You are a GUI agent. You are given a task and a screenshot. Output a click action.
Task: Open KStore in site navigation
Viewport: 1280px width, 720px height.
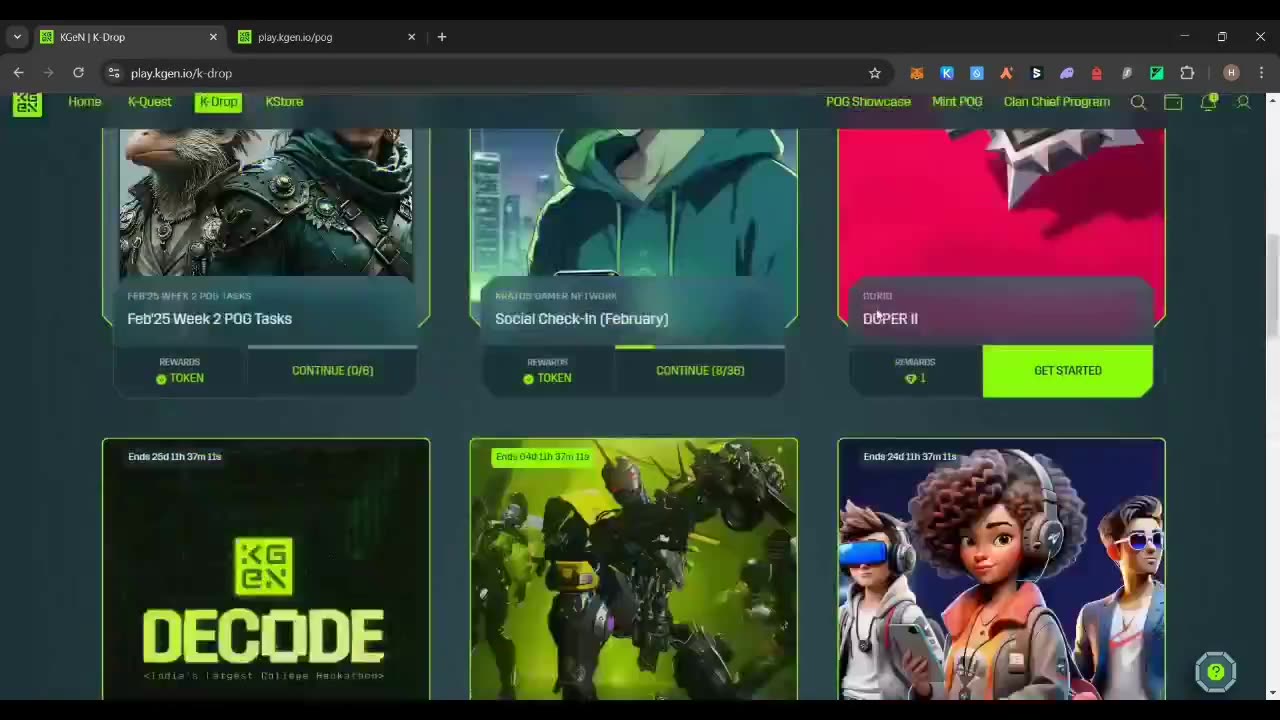coord(284,102)
